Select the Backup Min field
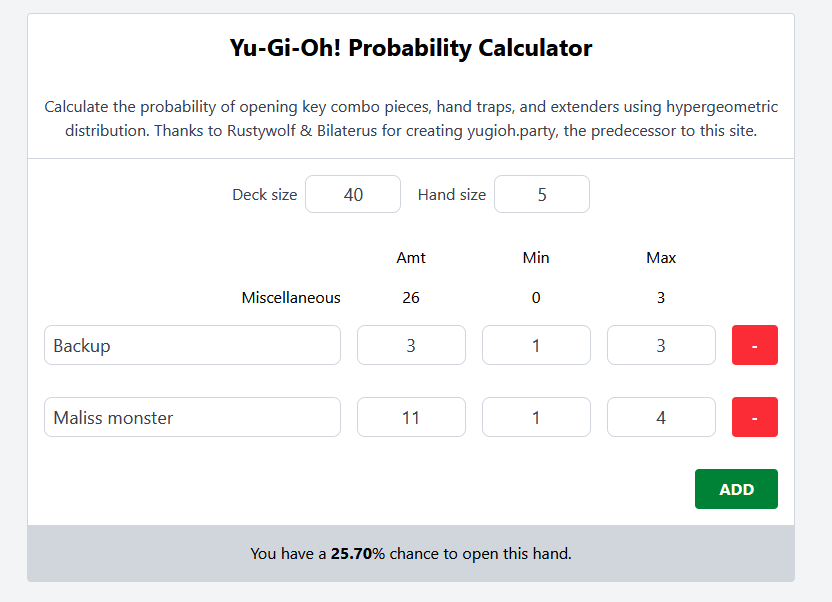Image resolution: width=832 pixels, height=602 pixels. pyautogui.click(x=536, y=345)
